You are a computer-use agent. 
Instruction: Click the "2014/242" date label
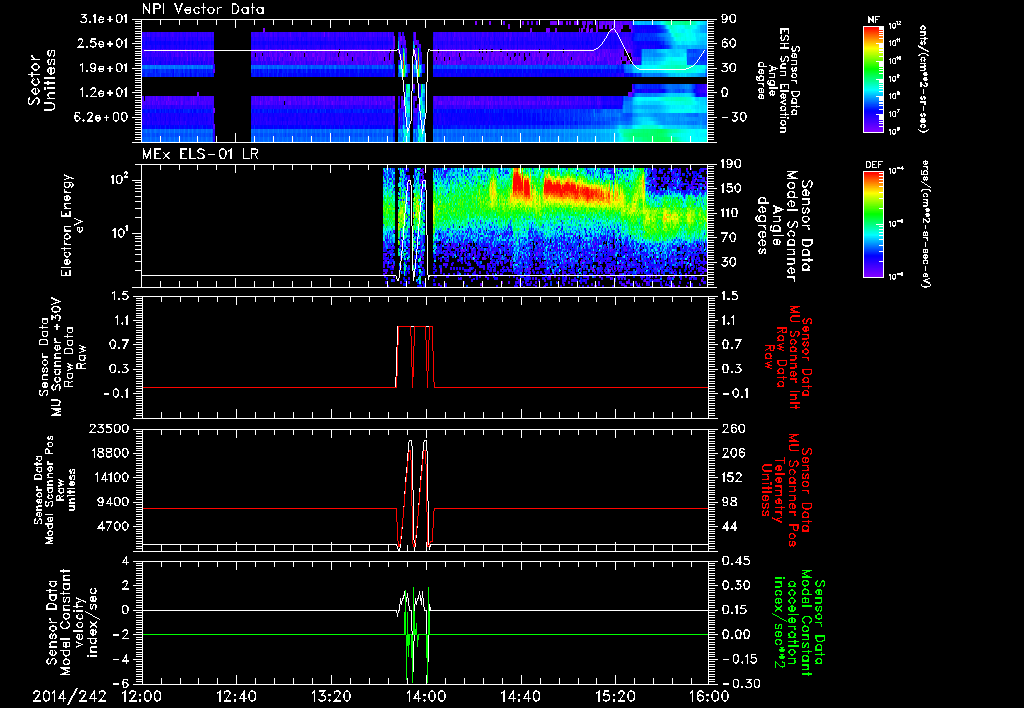click(70, 696)
